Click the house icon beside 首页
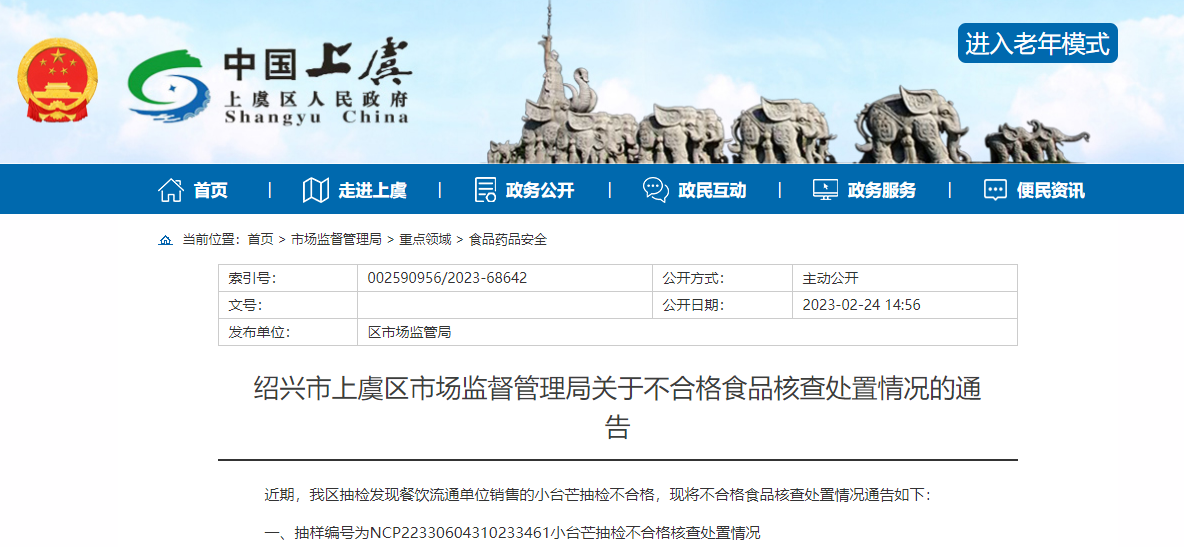This screenshot has height=547, width=1184. pos(171,190)
